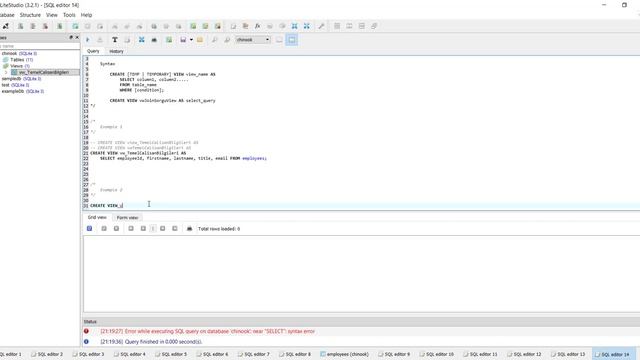Open a new SQL editor from main toolbar

[233, 26]
